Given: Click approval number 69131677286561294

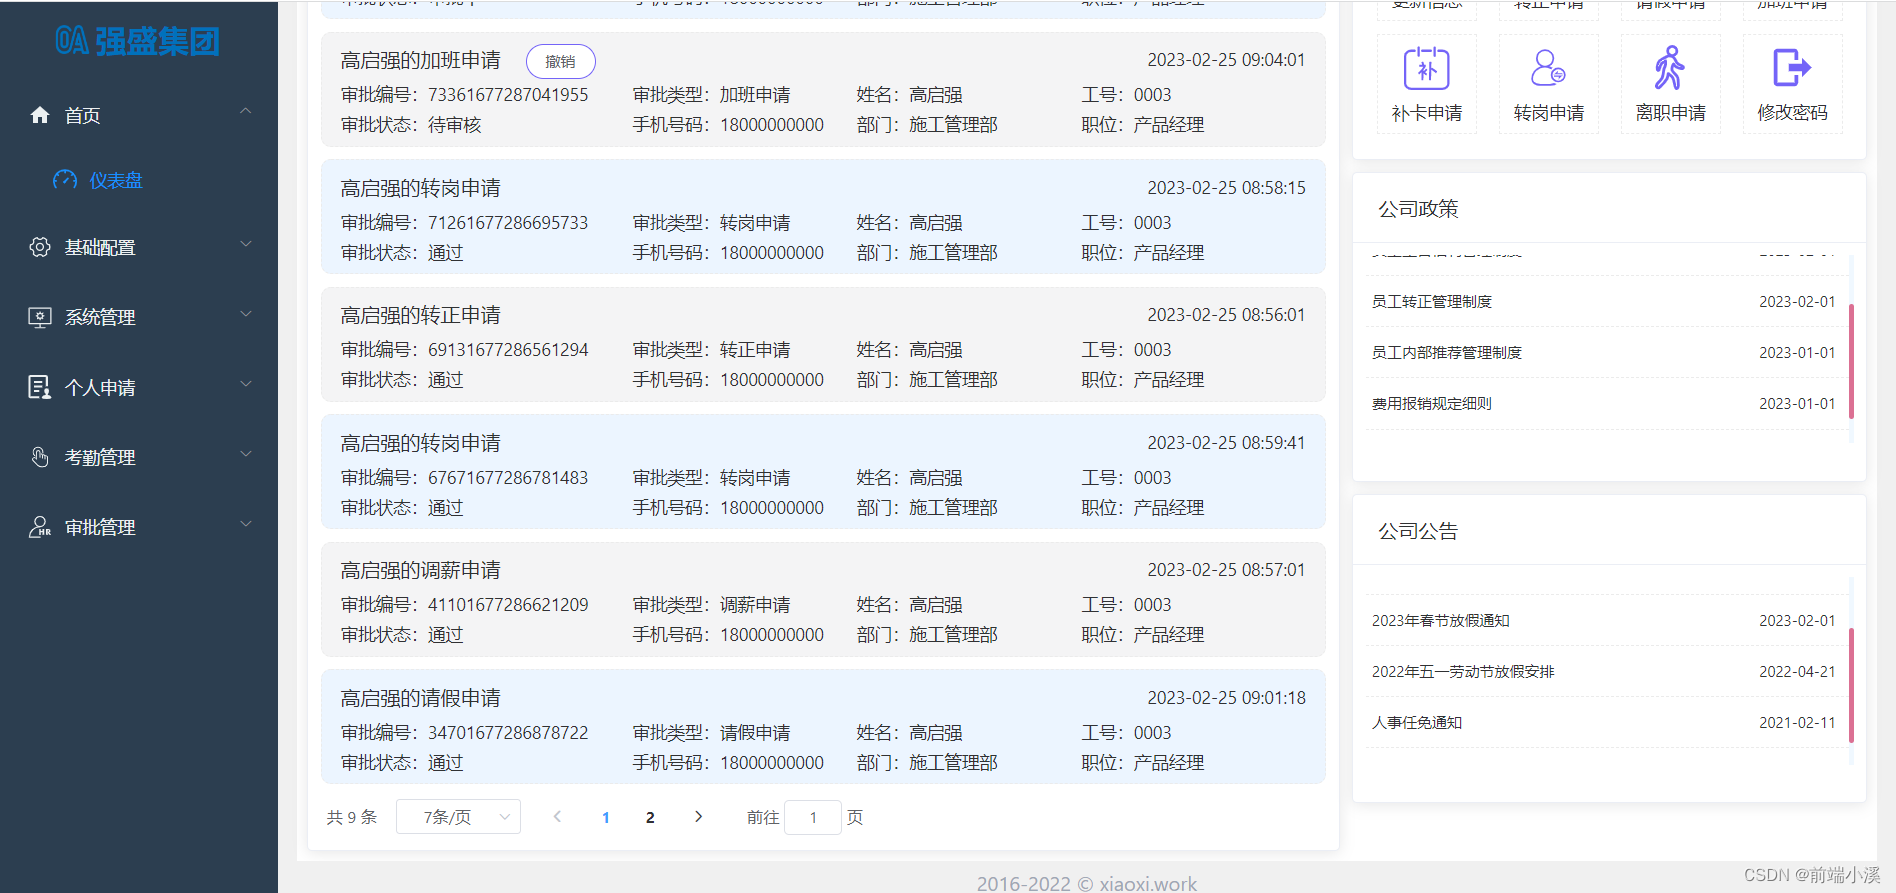Looking at the screenshot, I should pos(508,350).
